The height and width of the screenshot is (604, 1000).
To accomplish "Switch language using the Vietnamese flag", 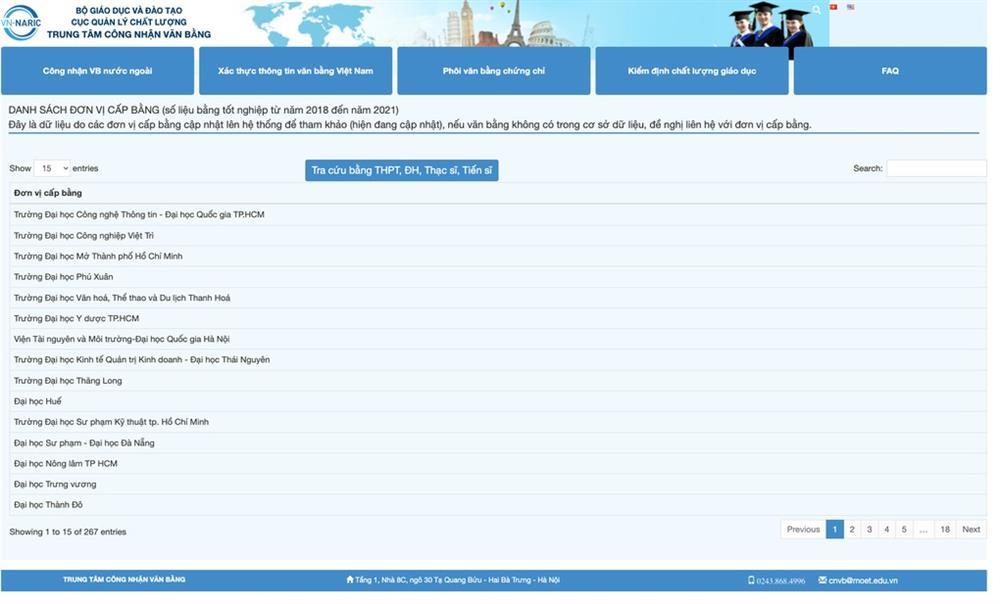I will tap(834, 7).
